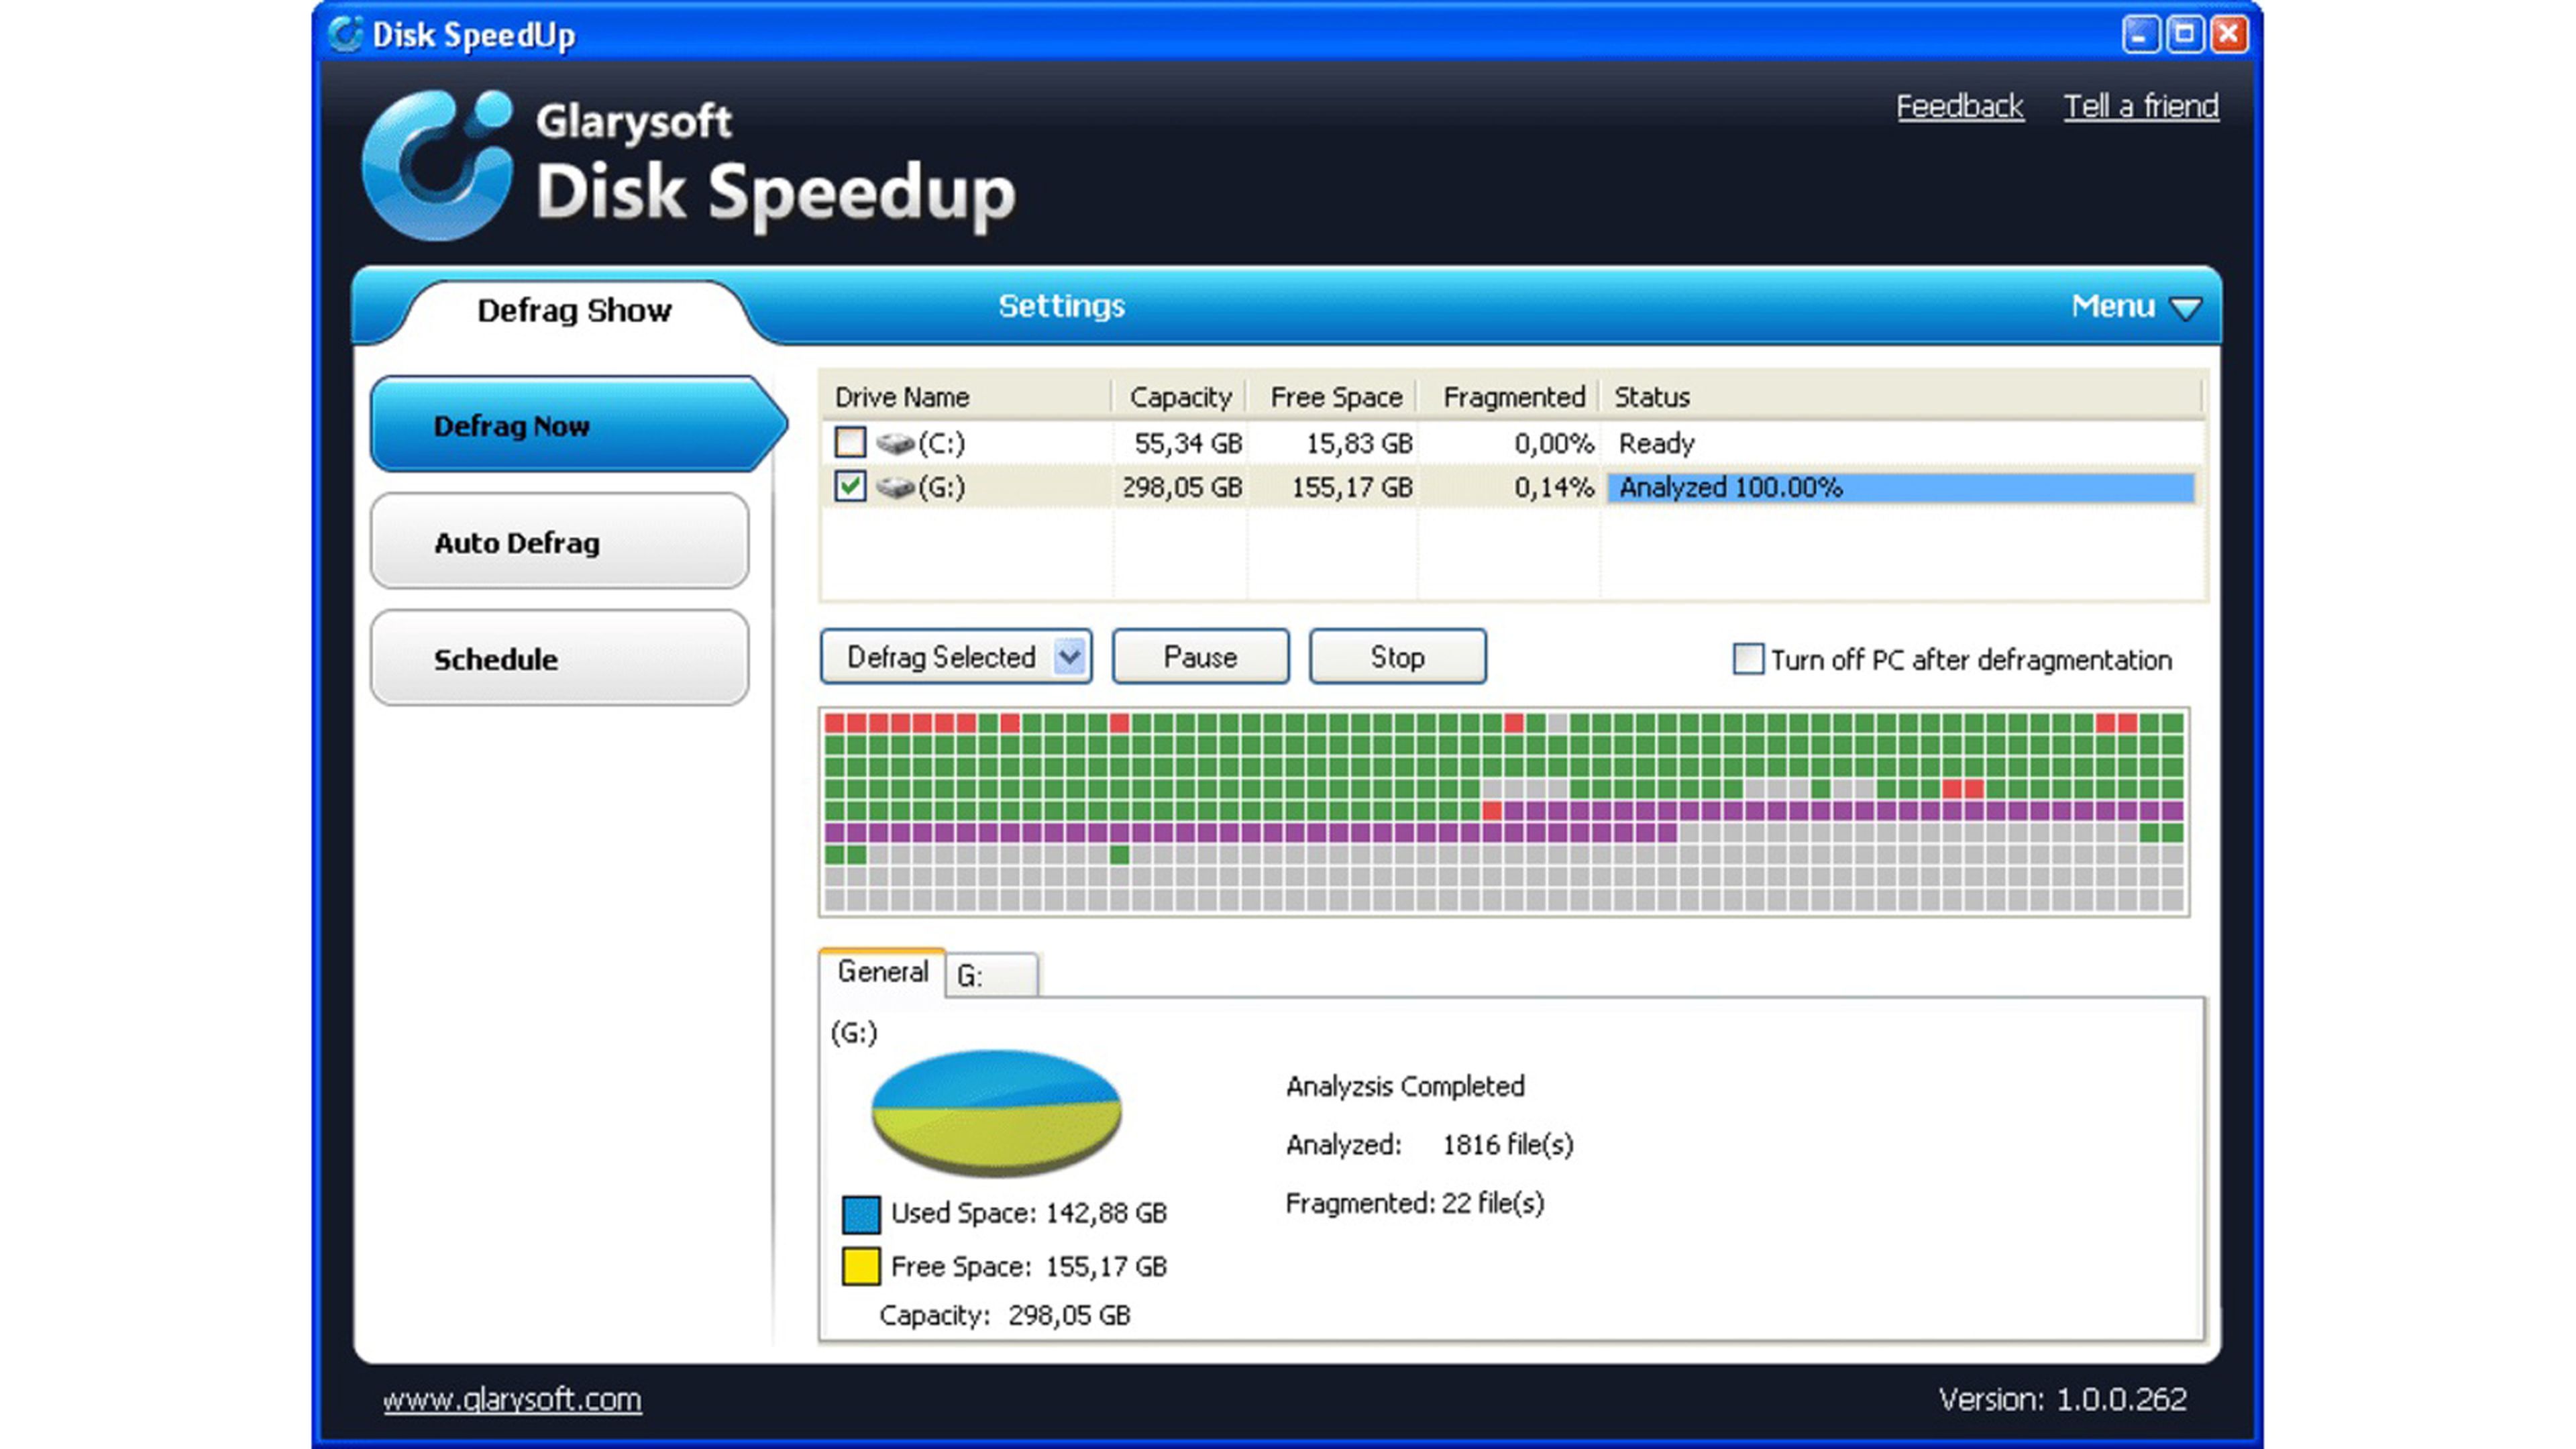
Task: Open the Schedule panel icon
Action: pyautogui.click(x=557, y=658)
